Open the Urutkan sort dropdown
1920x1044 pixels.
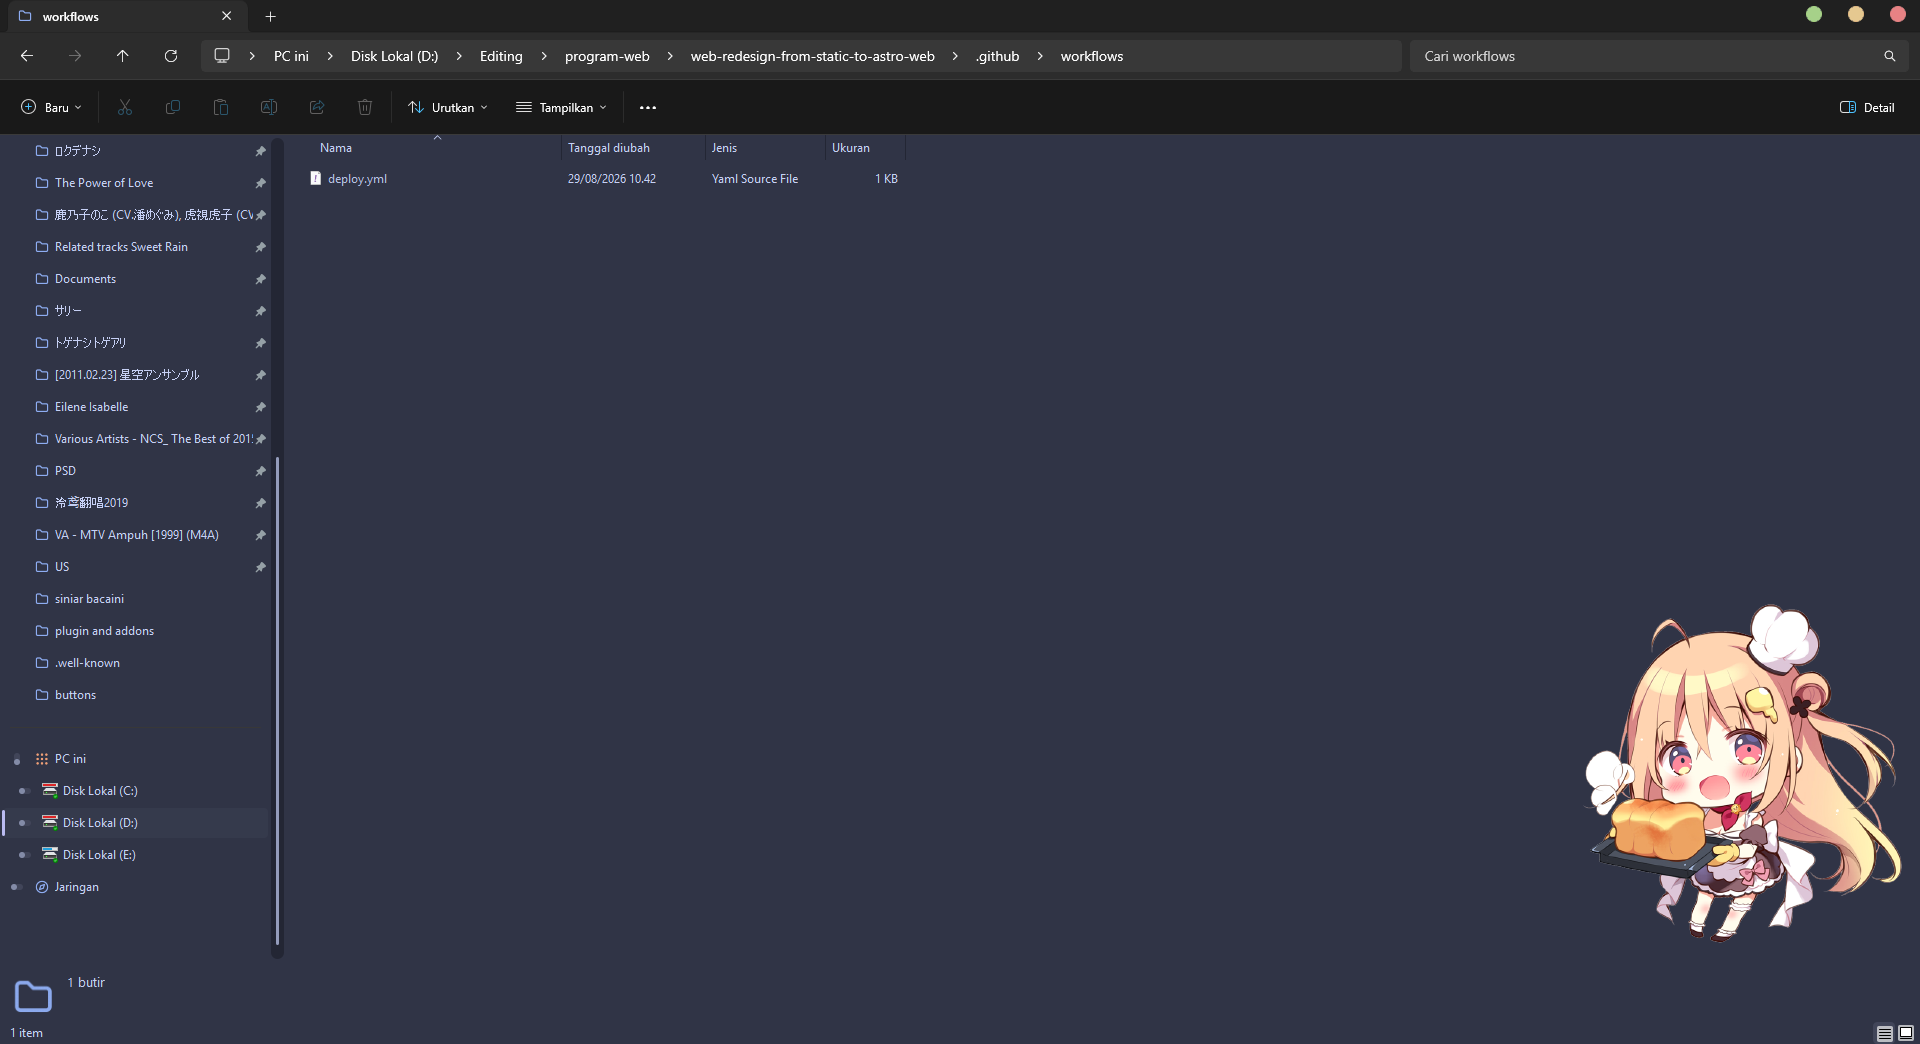[448, 107]
